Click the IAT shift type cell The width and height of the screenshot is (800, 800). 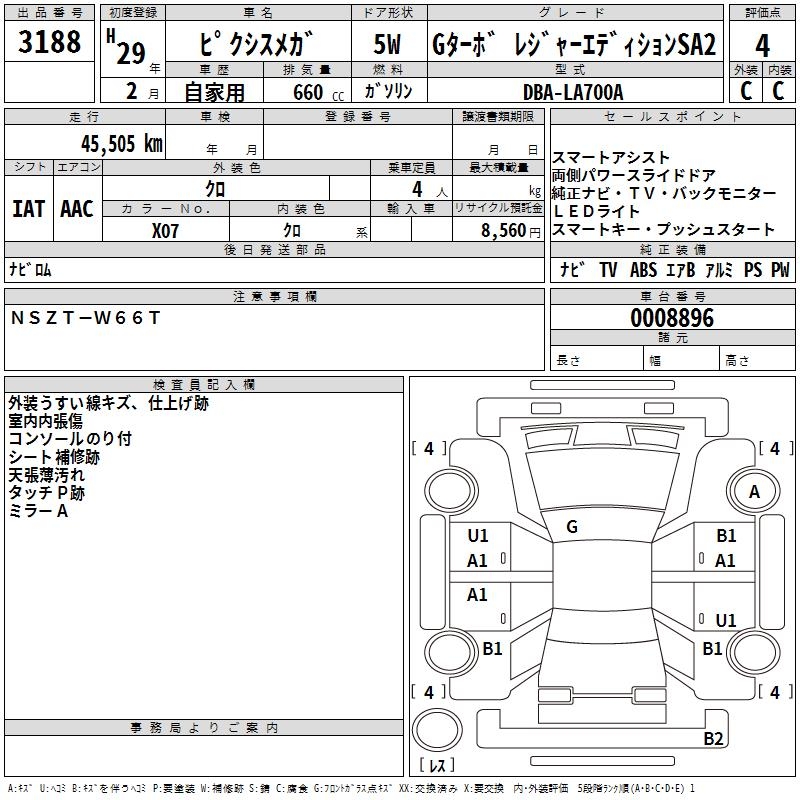29,208
